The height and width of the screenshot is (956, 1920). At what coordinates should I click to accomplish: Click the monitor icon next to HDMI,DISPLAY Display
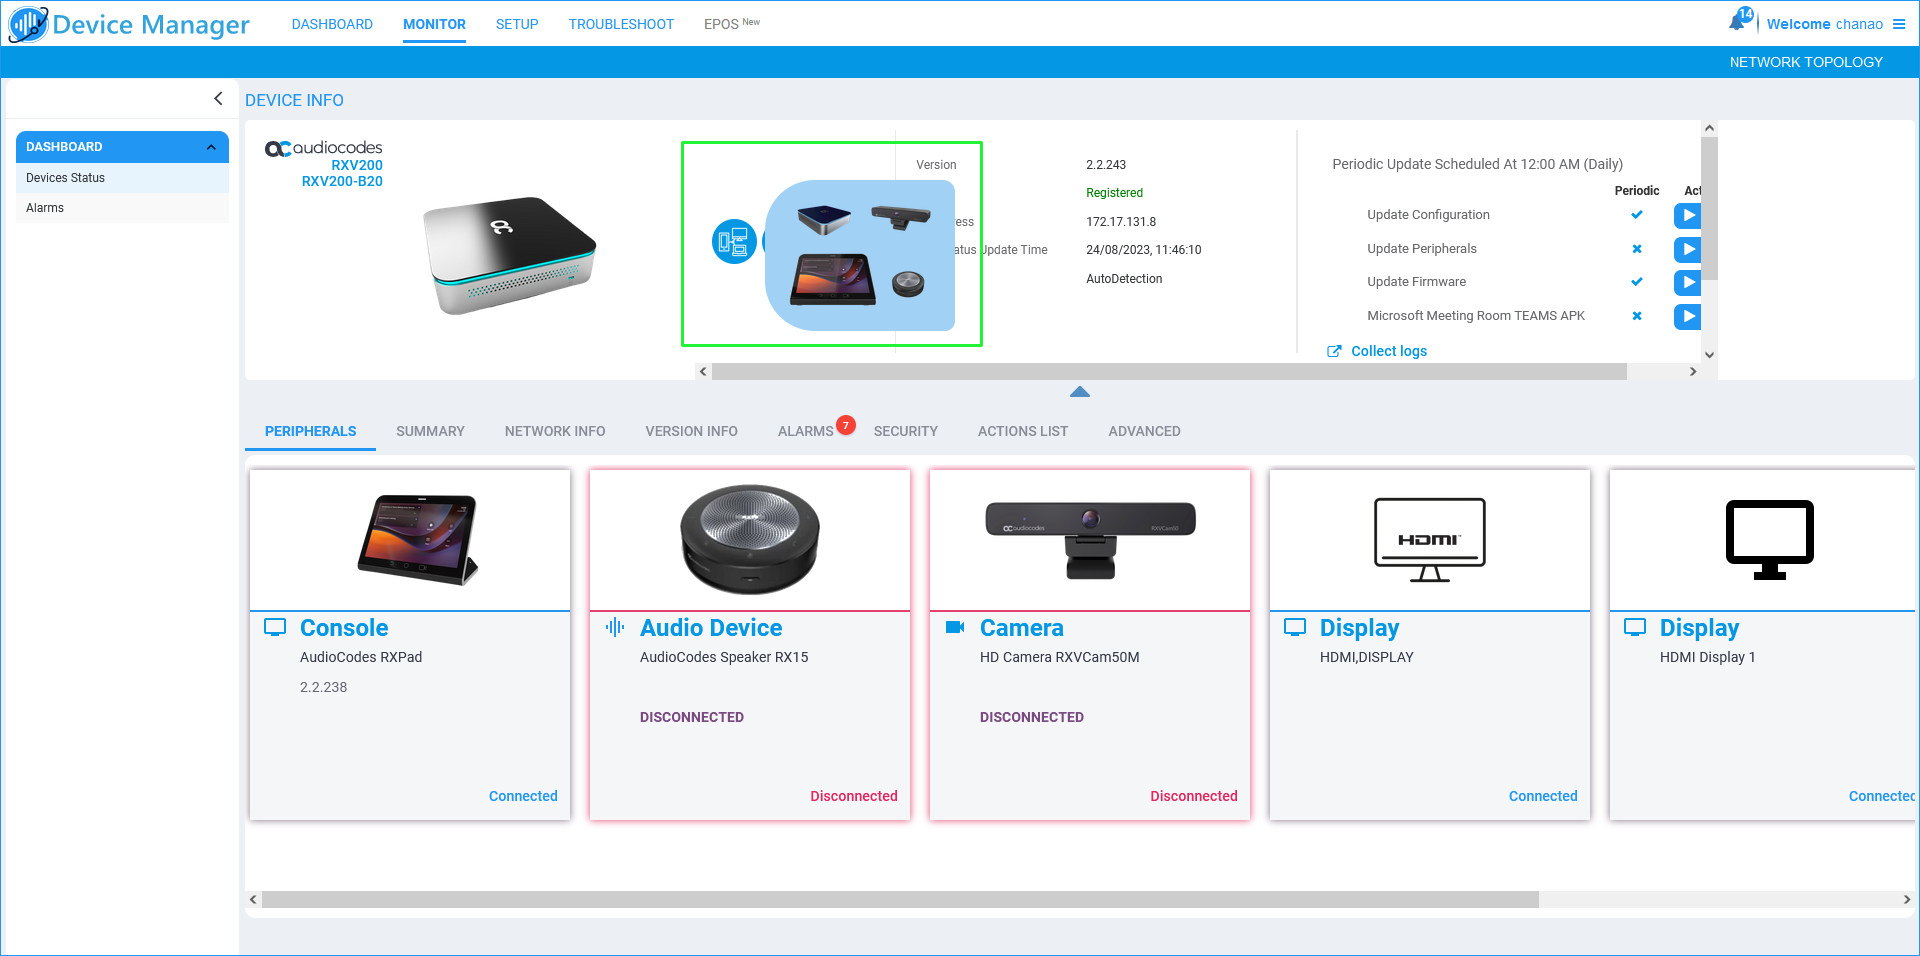(1295, 627)
